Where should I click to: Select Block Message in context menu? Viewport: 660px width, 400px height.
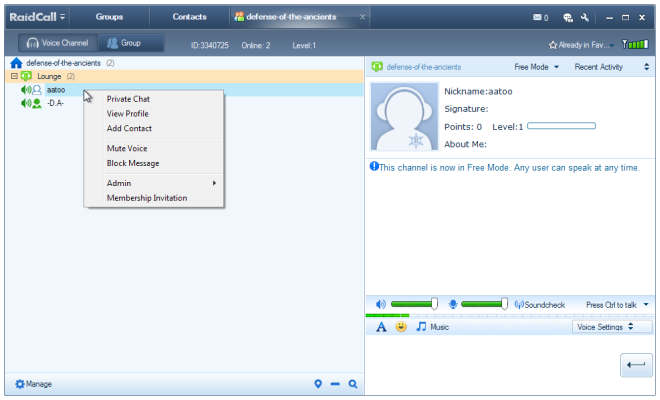pyautogui.click(x=133, y=163)
